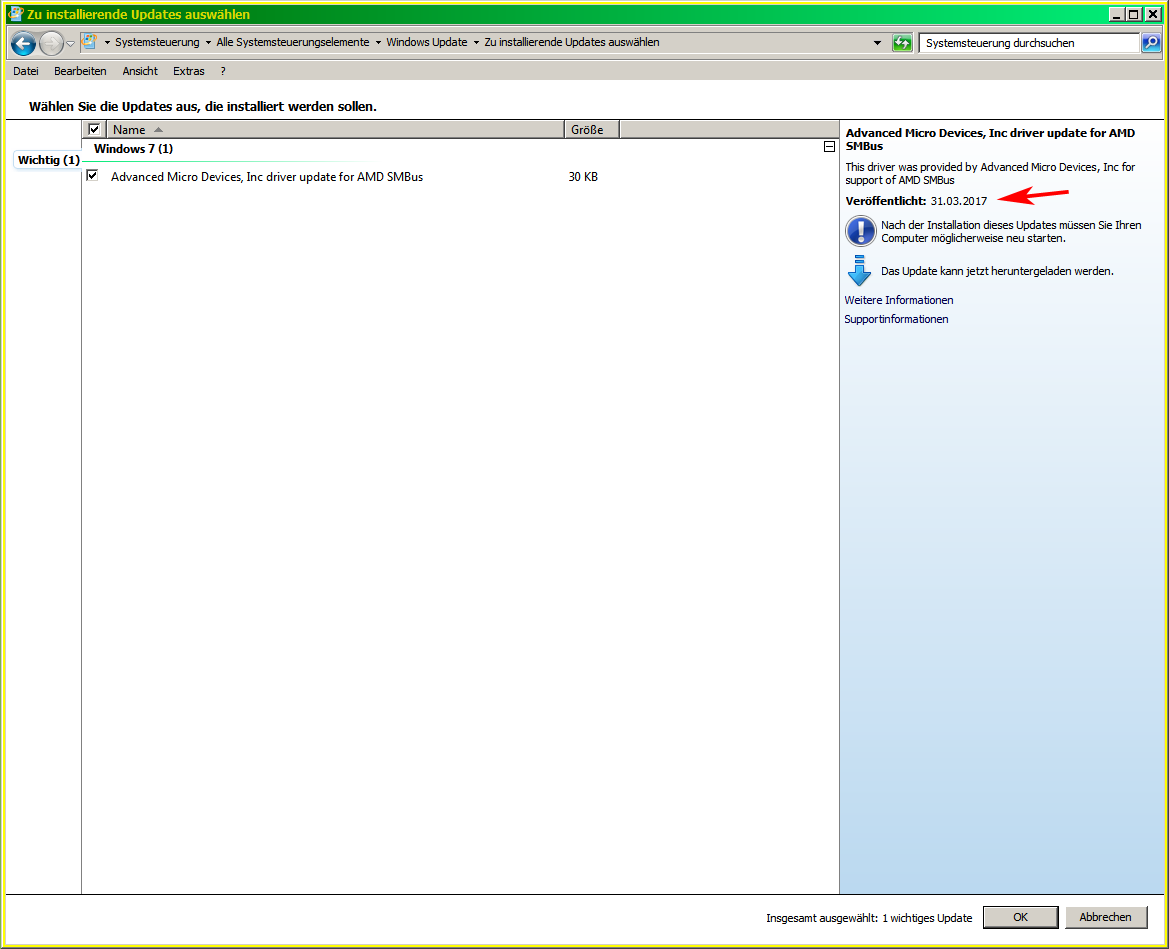Open the Datei menu

26,71
